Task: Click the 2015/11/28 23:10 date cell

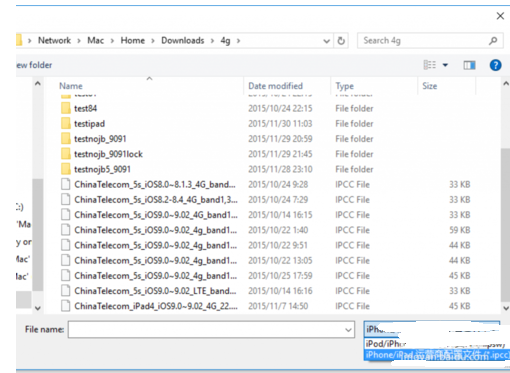Action: (280, 169)
